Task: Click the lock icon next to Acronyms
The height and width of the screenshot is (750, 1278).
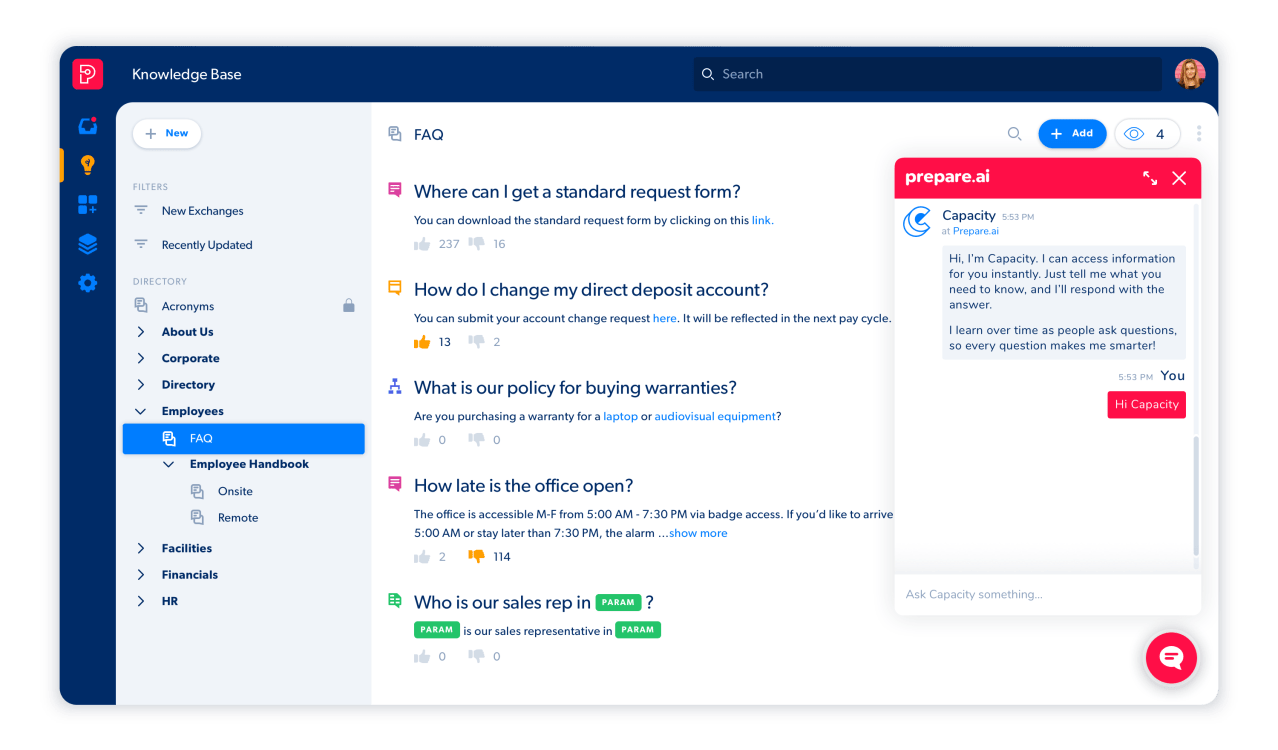Action: 348,305
